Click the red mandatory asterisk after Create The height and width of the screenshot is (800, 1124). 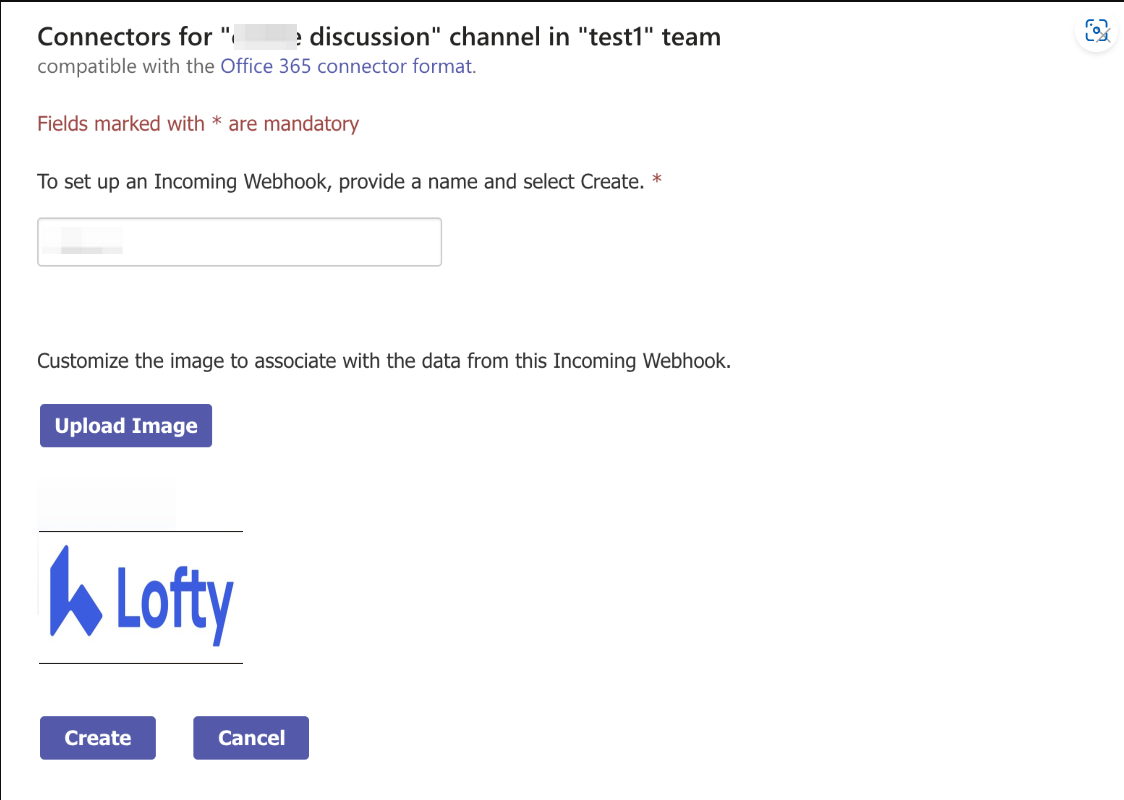pyautogui.click(x=657, y=181)
